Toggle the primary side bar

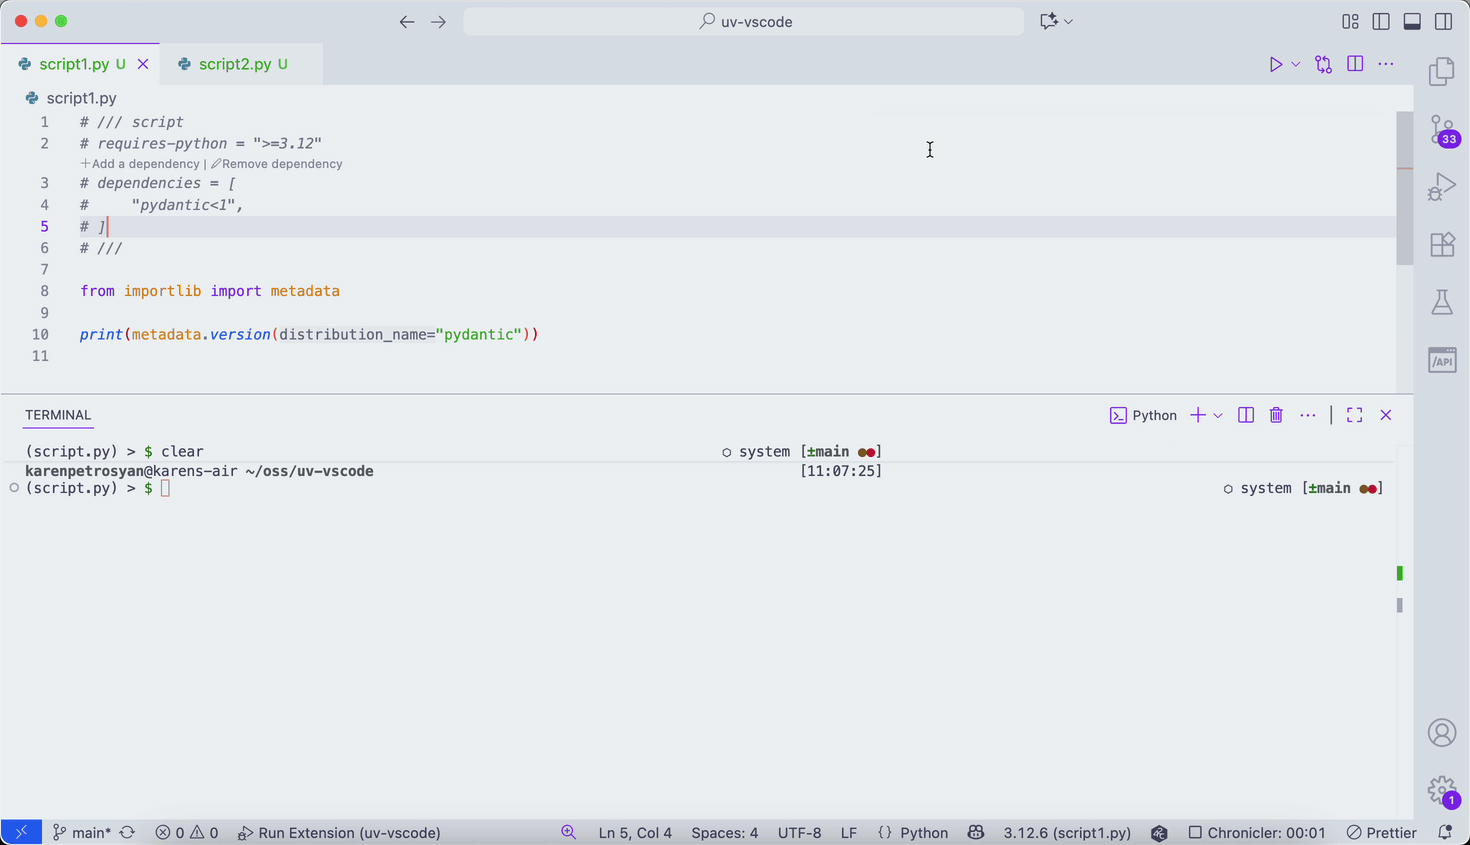(1381, 21)
